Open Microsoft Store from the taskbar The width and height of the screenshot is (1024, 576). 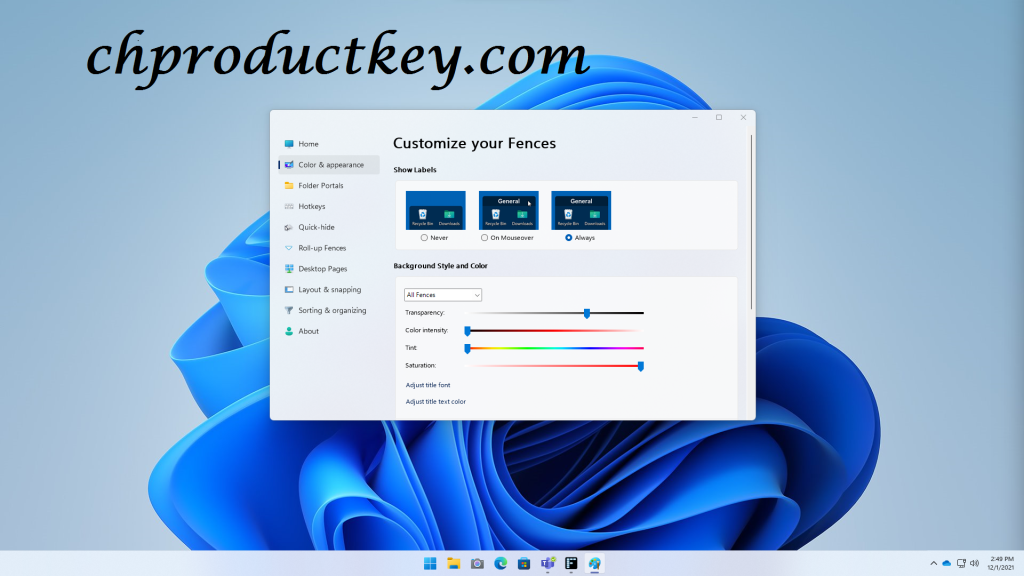(x=524, y=564)
